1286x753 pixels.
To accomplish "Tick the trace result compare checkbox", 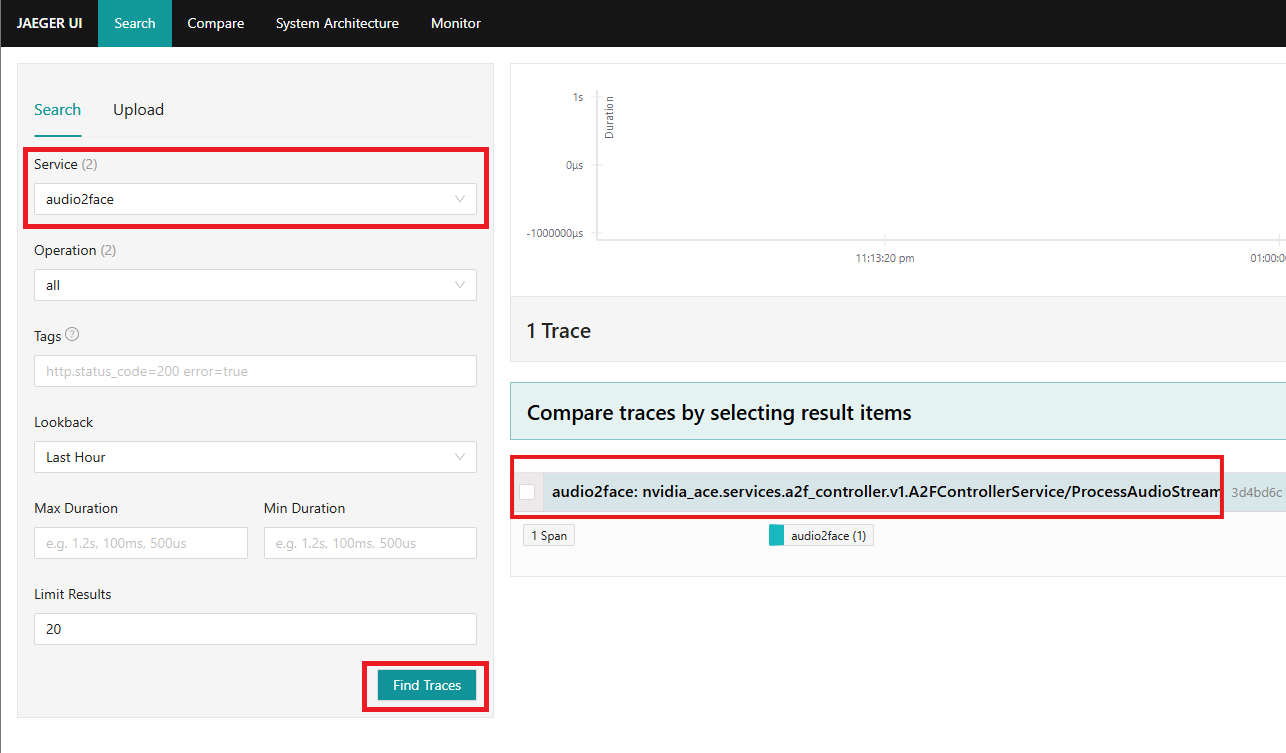I will 527,492.
